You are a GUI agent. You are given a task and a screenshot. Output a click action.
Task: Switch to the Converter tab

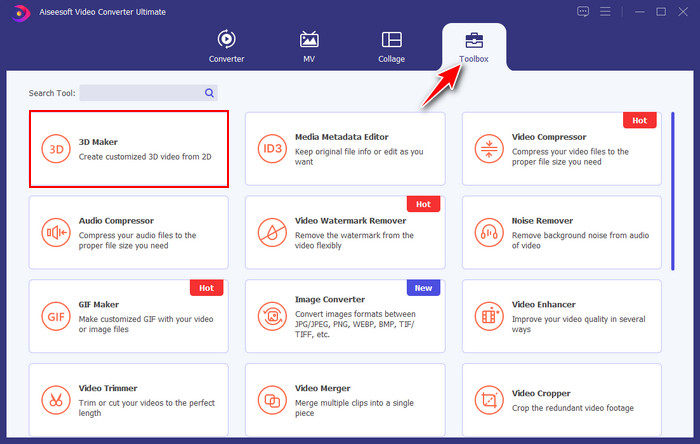pyautogui.click(x=226, y=46)
